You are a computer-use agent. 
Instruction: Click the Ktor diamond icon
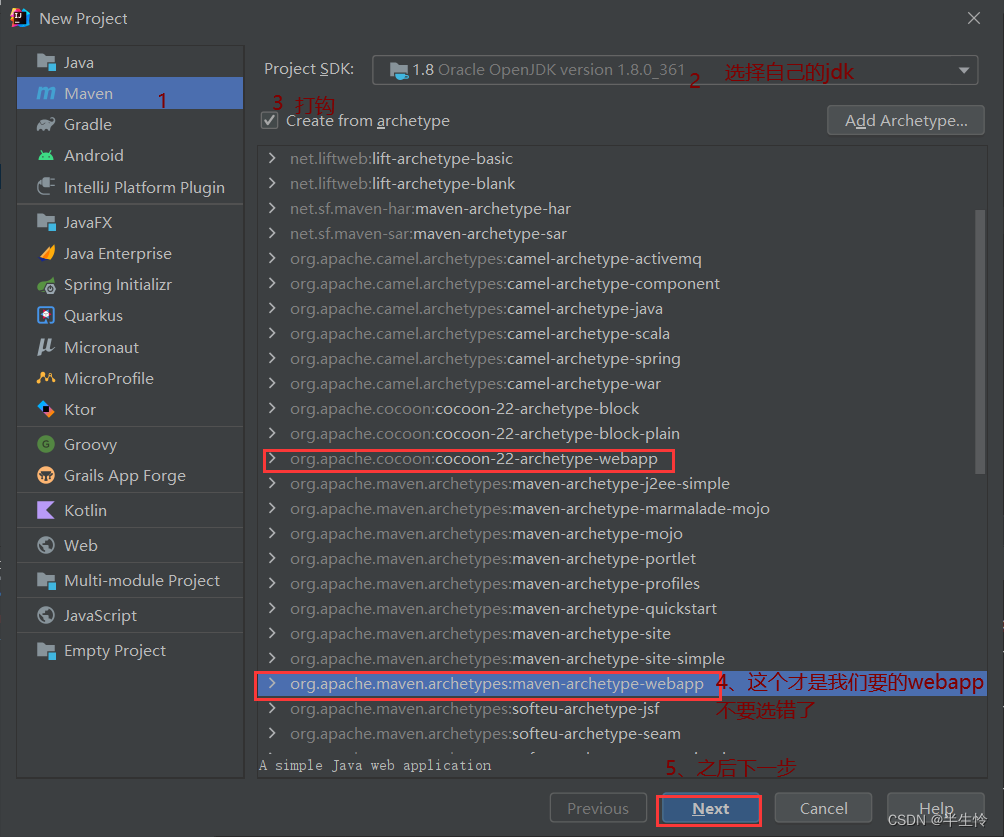click(x=46, y=409)
